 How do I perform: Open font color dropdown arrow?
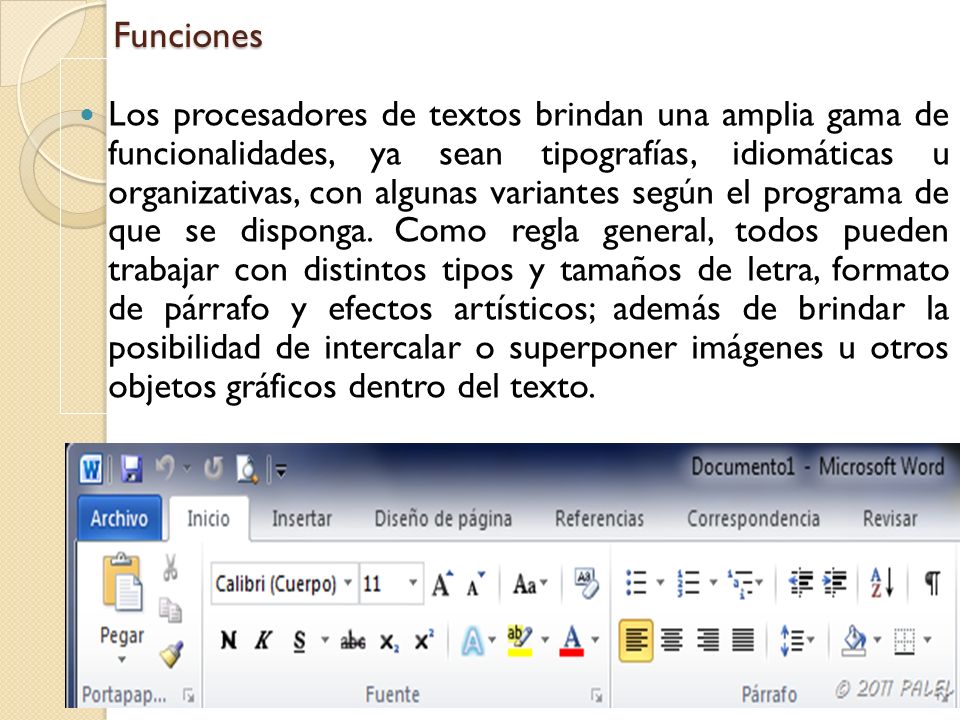point(595,640)
